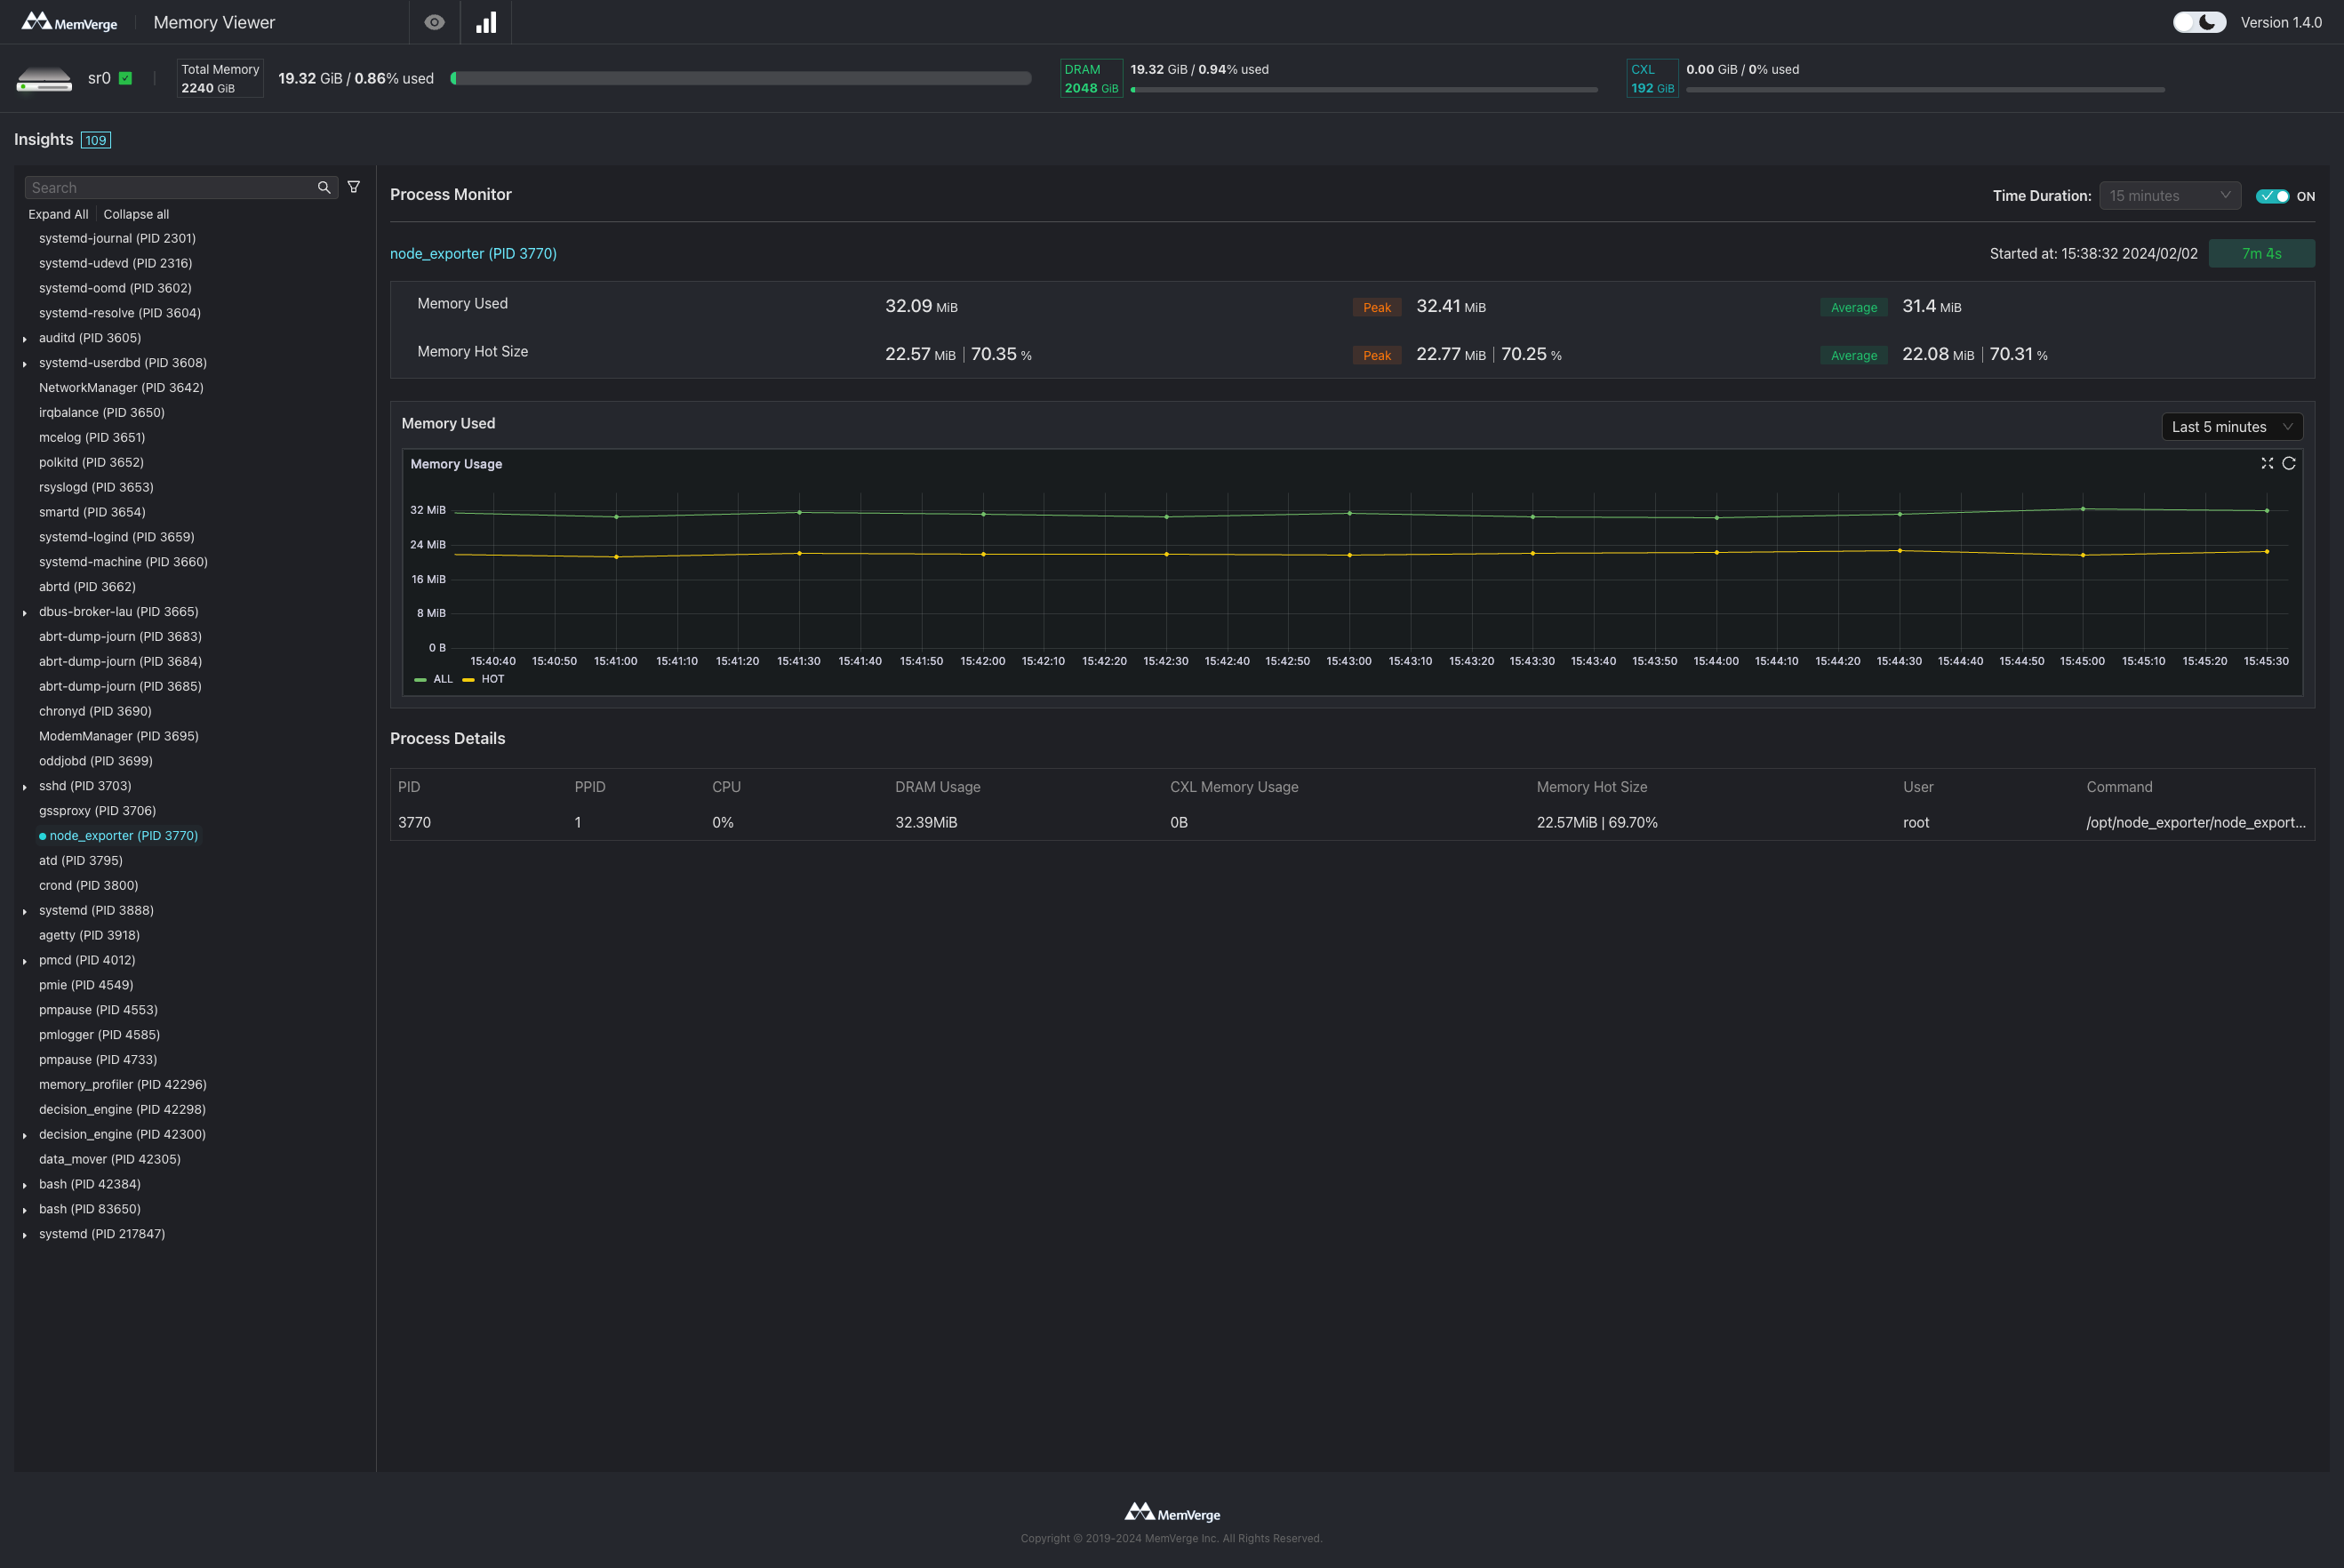The height and width of the screenshot is (1568, 2344).
Task: Expand the systemd (PID 217847) node
Action: click(x=25, y=1235)
